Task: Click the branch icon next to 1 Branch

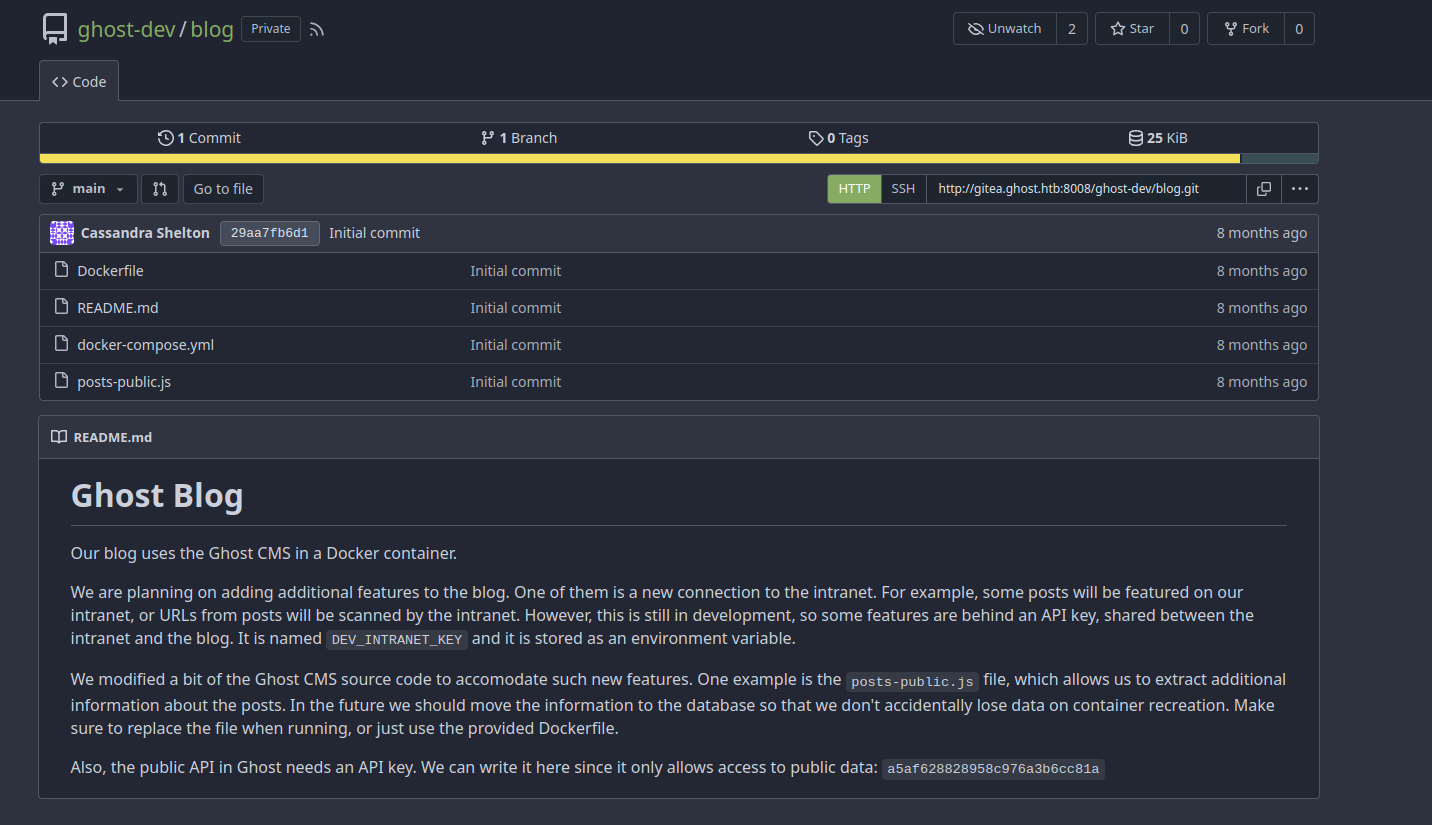Action: [487, 138]
